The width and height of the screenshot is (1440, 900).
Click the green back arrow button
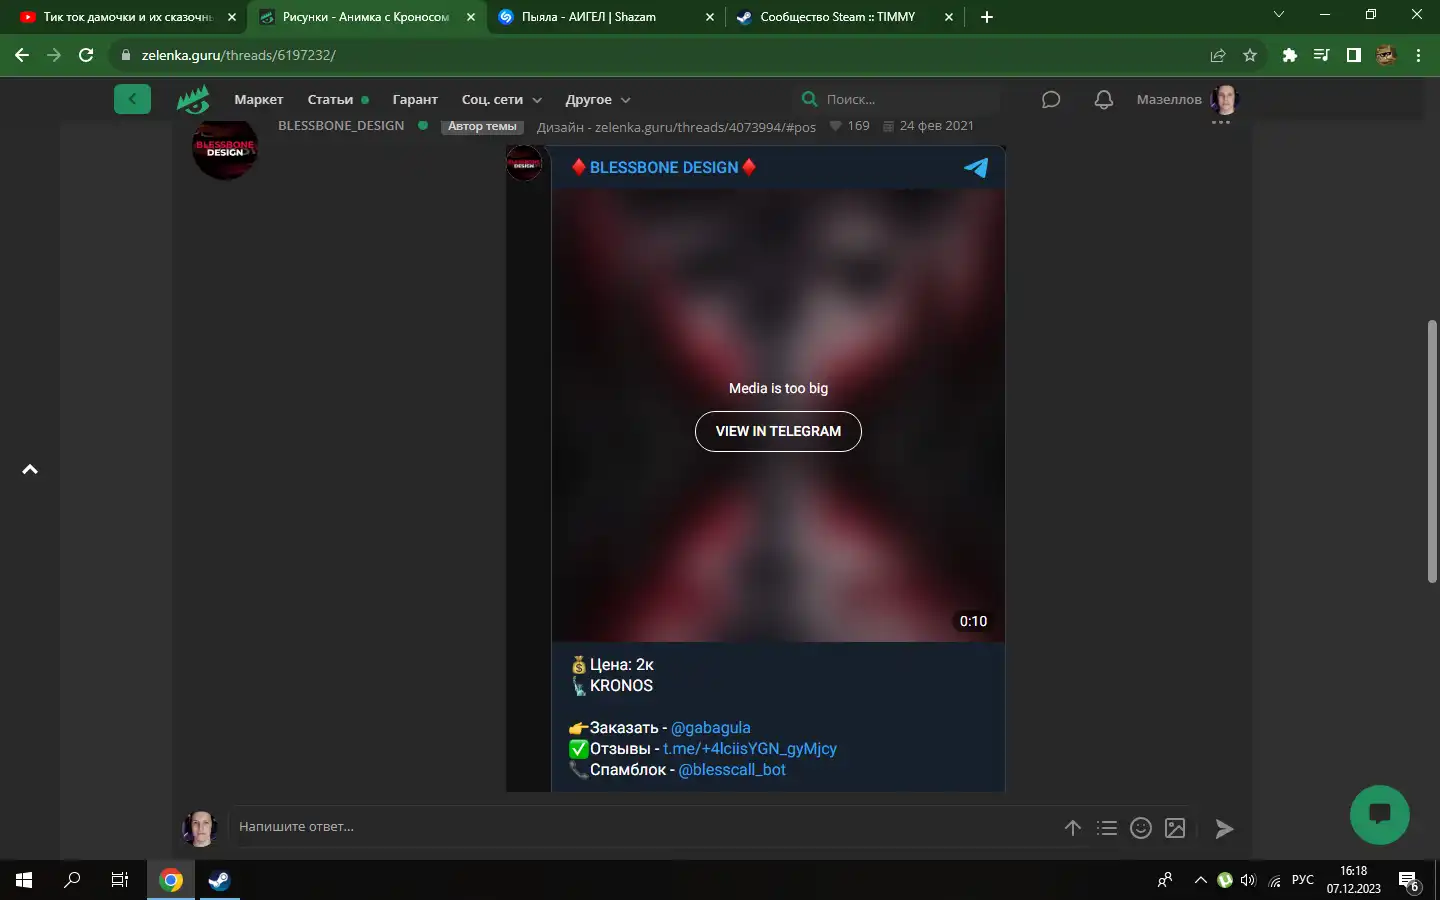pos(132,99)
